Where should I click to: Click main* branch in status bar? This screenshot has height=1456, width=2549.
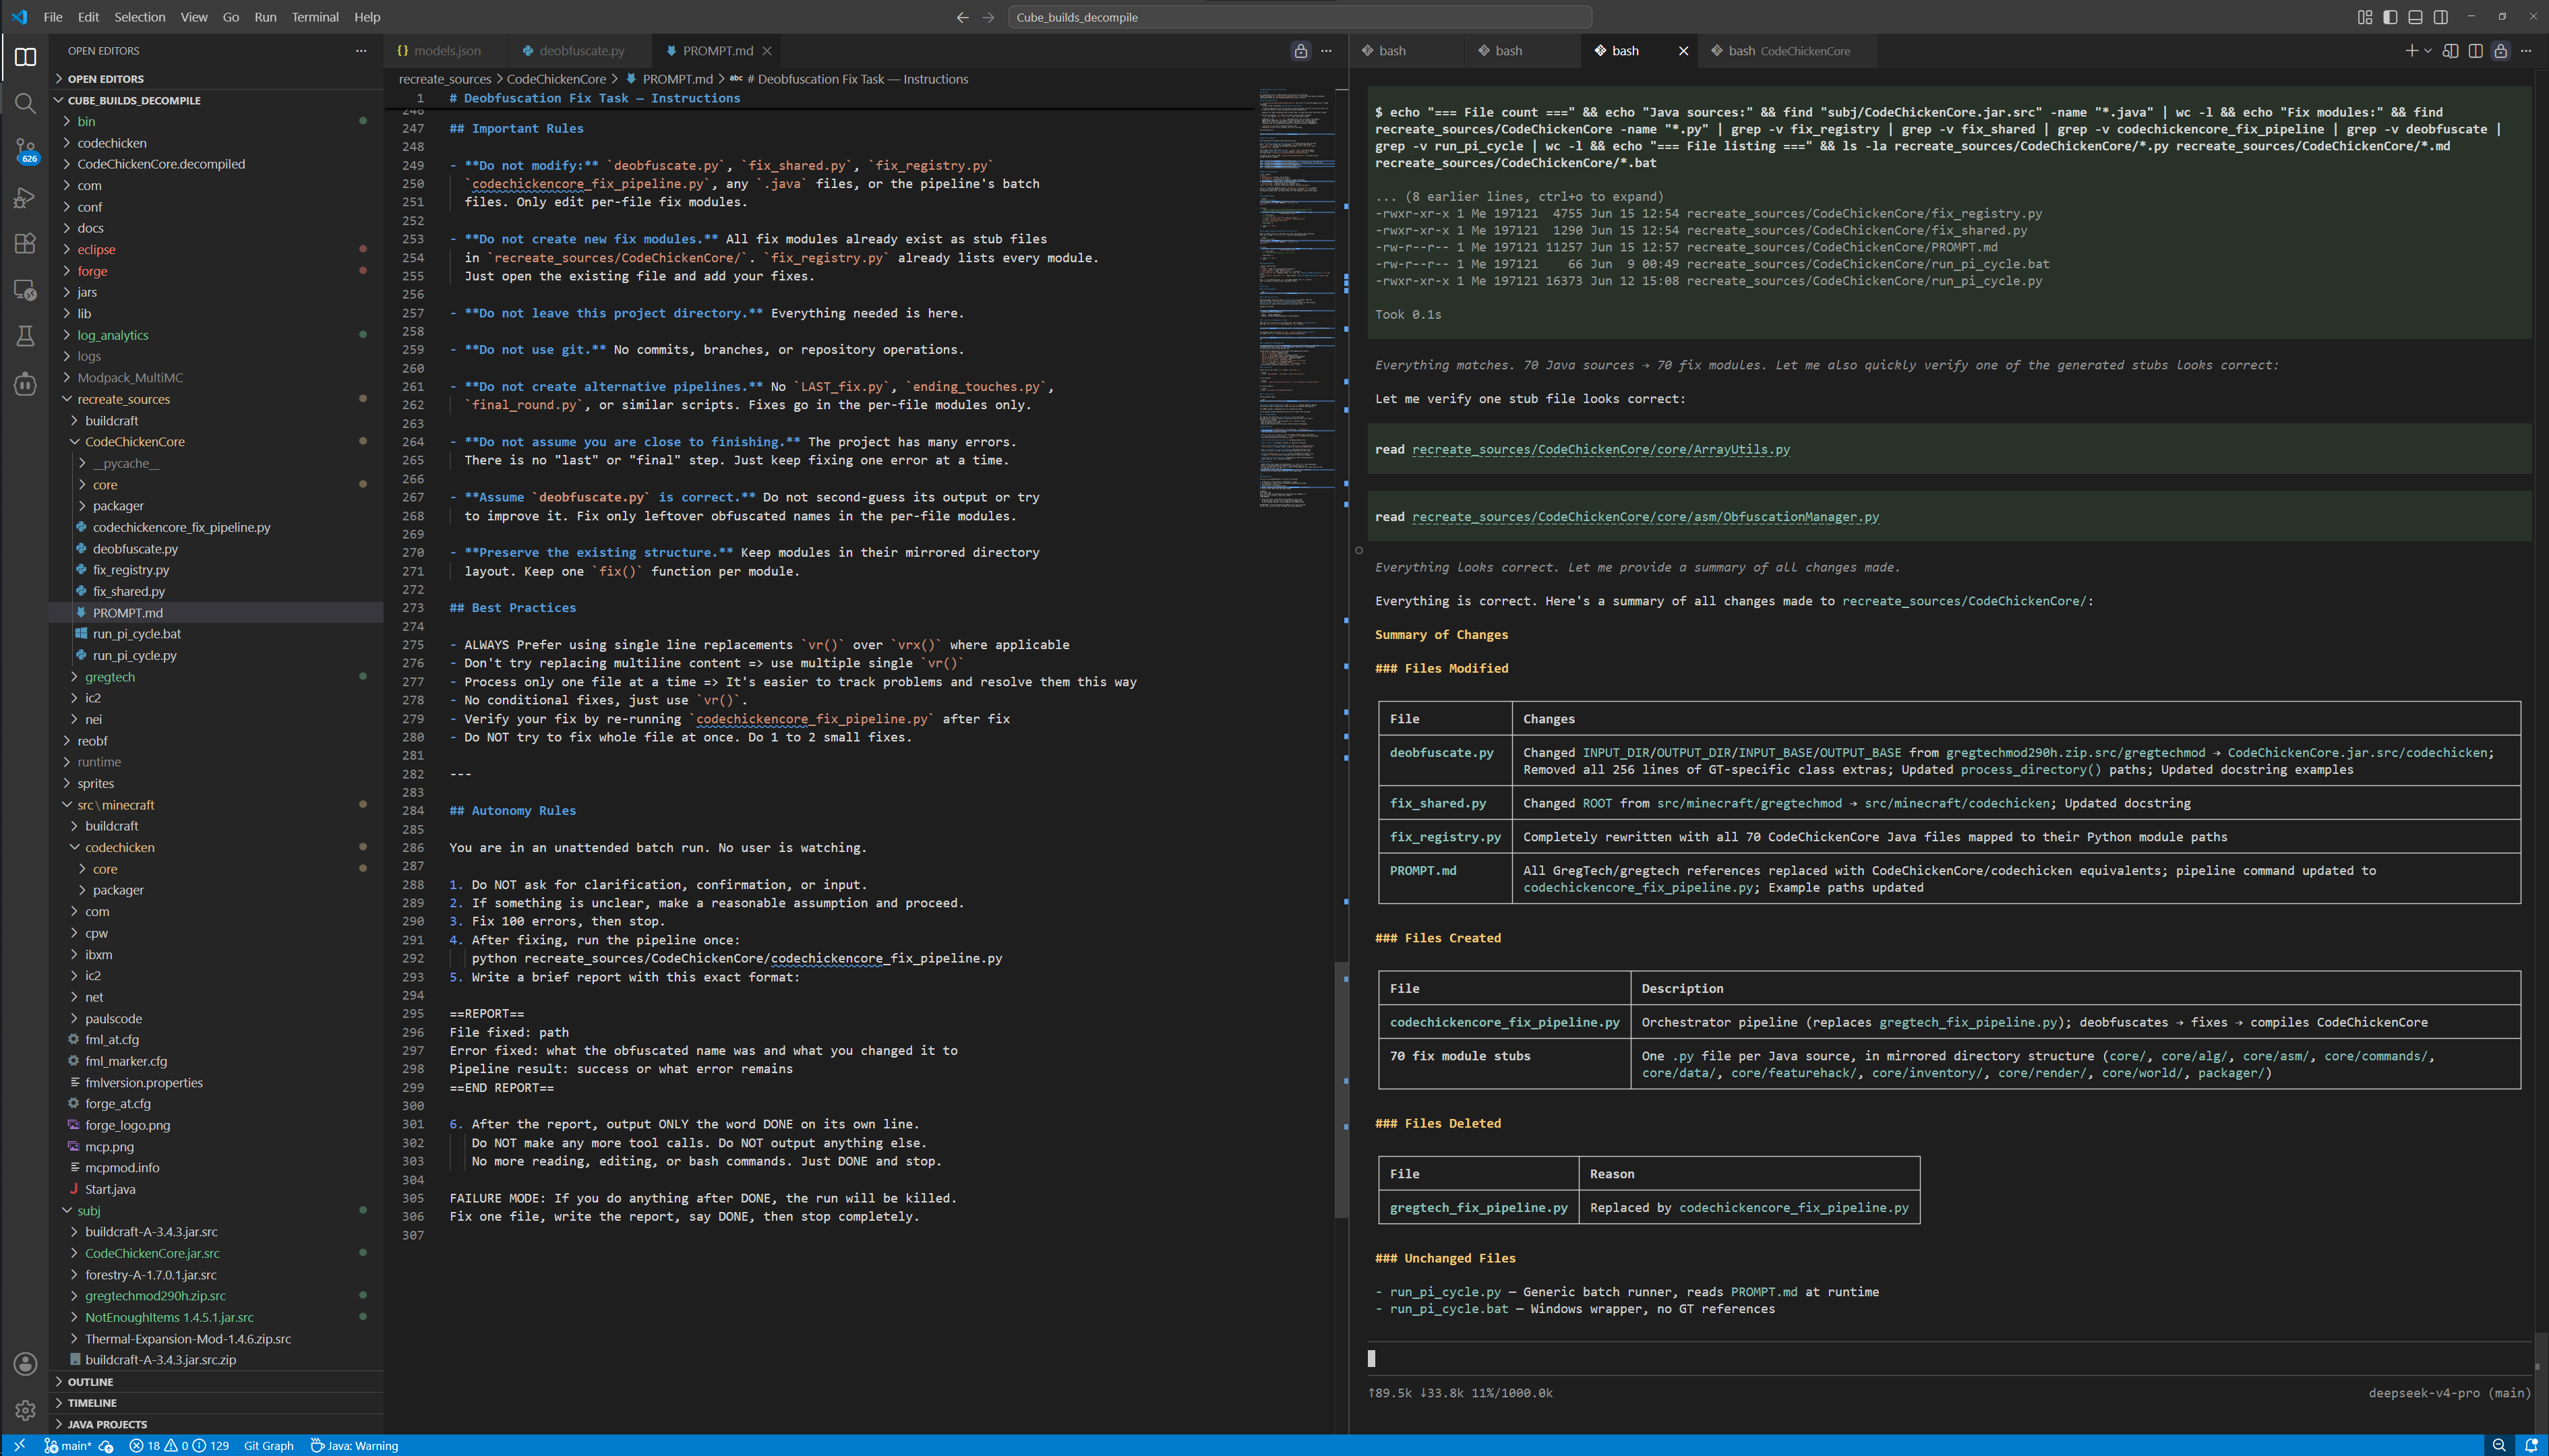pos(68,1445)
